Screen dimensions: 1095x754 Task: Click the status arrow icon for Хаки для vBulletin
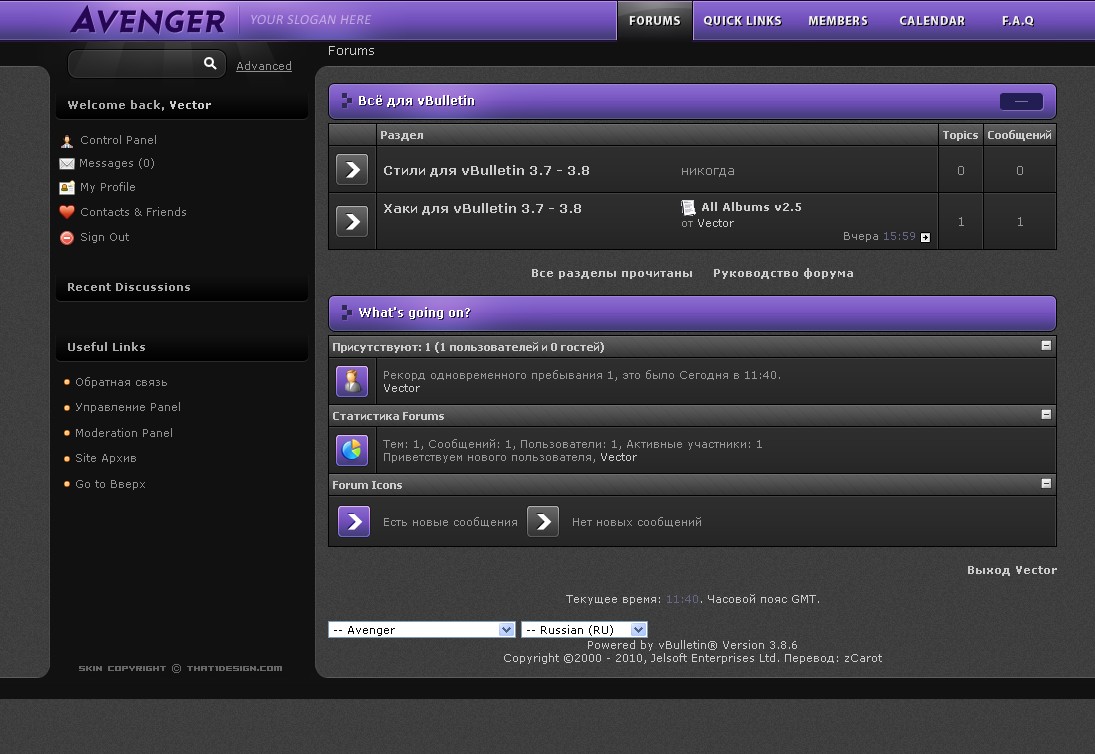pos(352,221)
